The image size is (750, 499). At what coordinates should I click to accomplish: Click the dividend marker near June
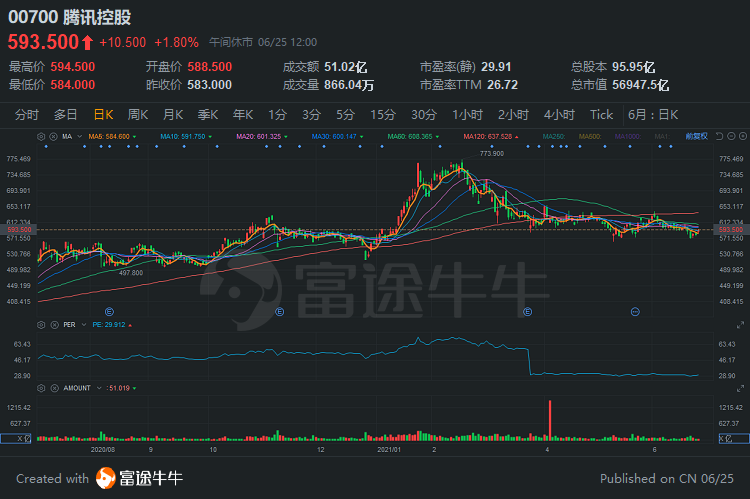click(635, 312)
